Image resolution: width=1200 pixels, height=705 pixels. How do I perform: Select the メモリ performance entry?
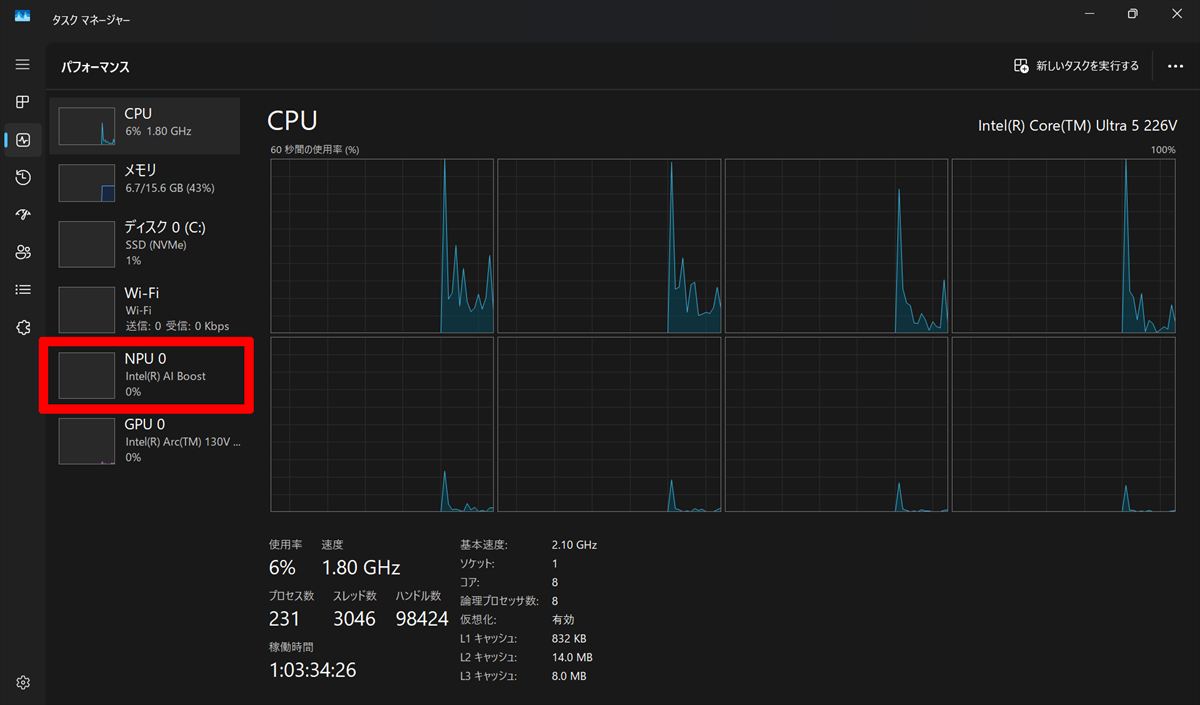coord(145,183)
